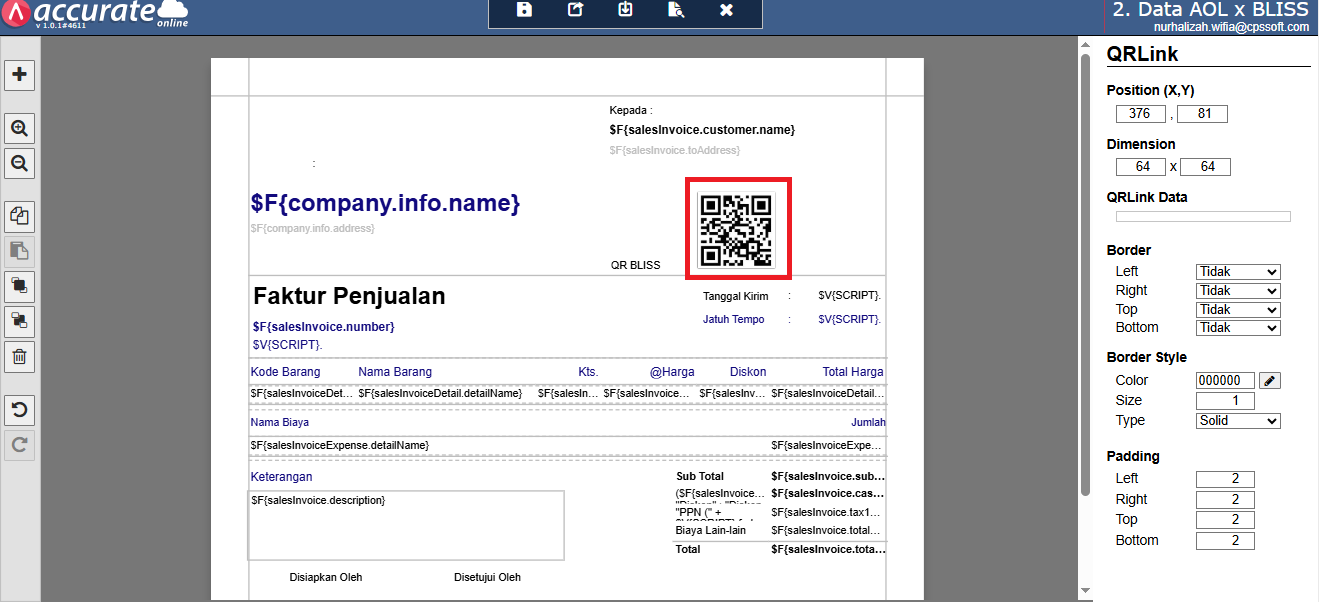Select the Jatuh Tempo label
Image resolution: width=1326 pixels, height=605 pixels.
click(x=734, y=320)
